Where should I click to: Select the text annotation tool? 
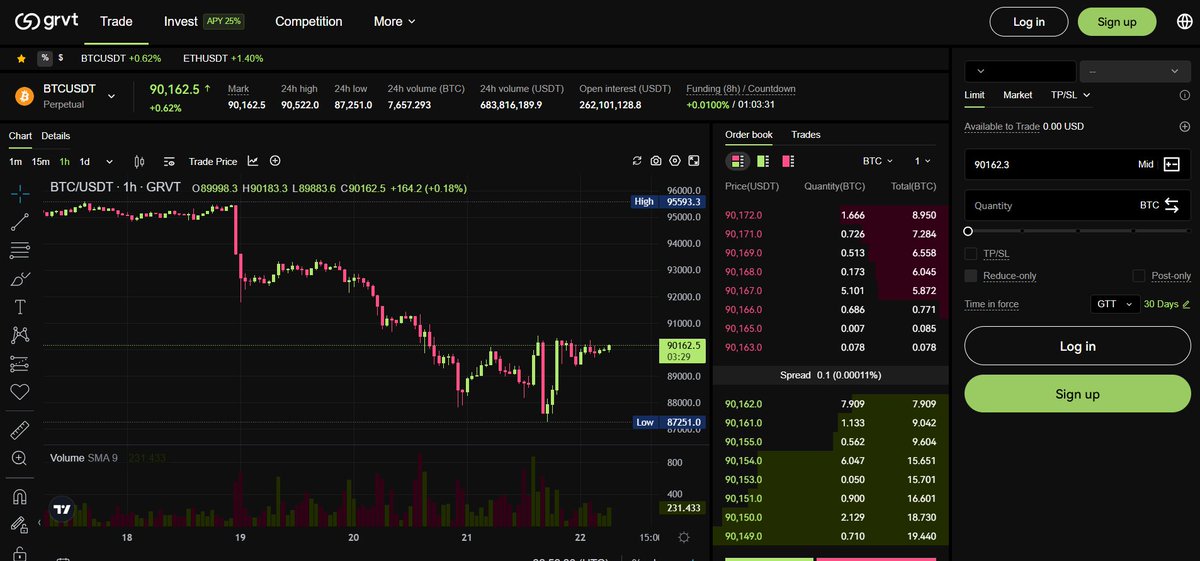tap(20, 307)
